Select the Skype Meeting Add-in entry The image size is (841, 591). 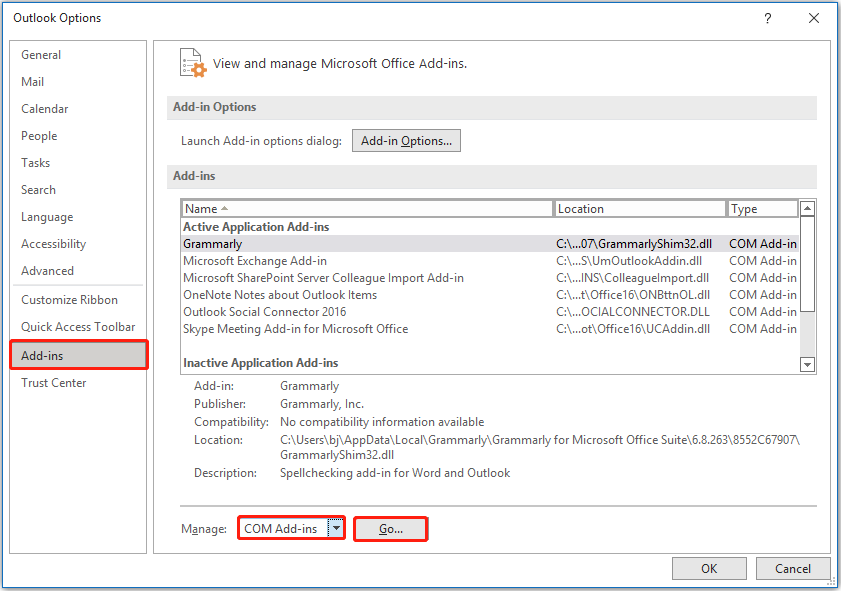pyautogui.click(x=300, y=328)
